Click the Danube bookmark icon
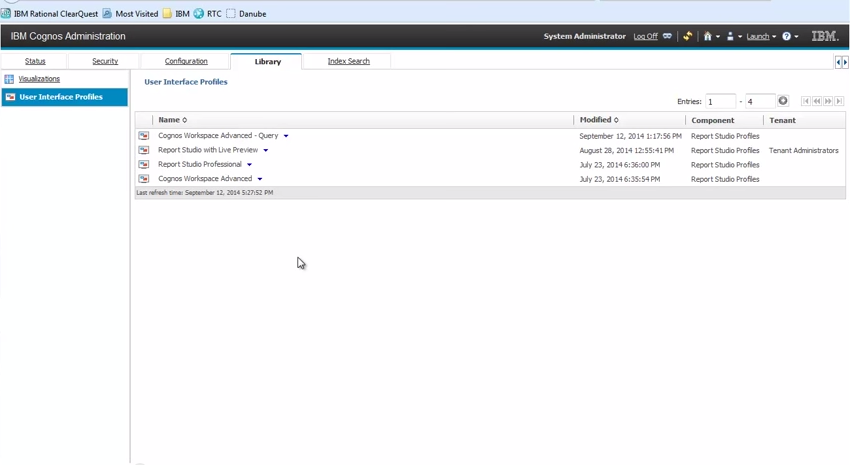 pos(231,14)
